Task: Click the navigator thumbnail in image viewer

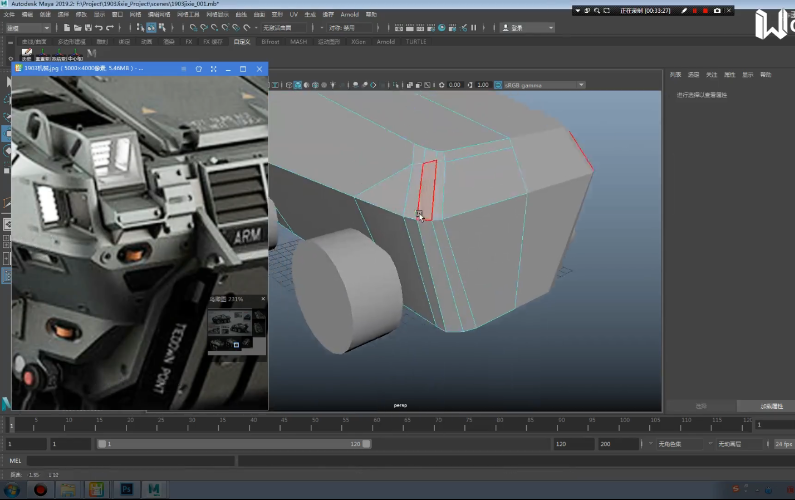Action: tap(236, 330)
